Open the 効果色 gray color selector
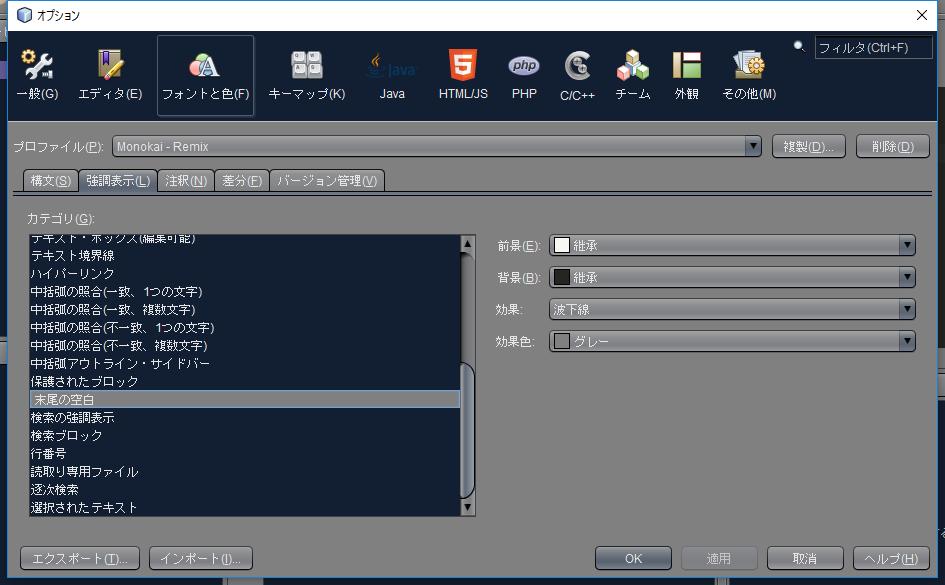945x585 pixels. [905, 341]
